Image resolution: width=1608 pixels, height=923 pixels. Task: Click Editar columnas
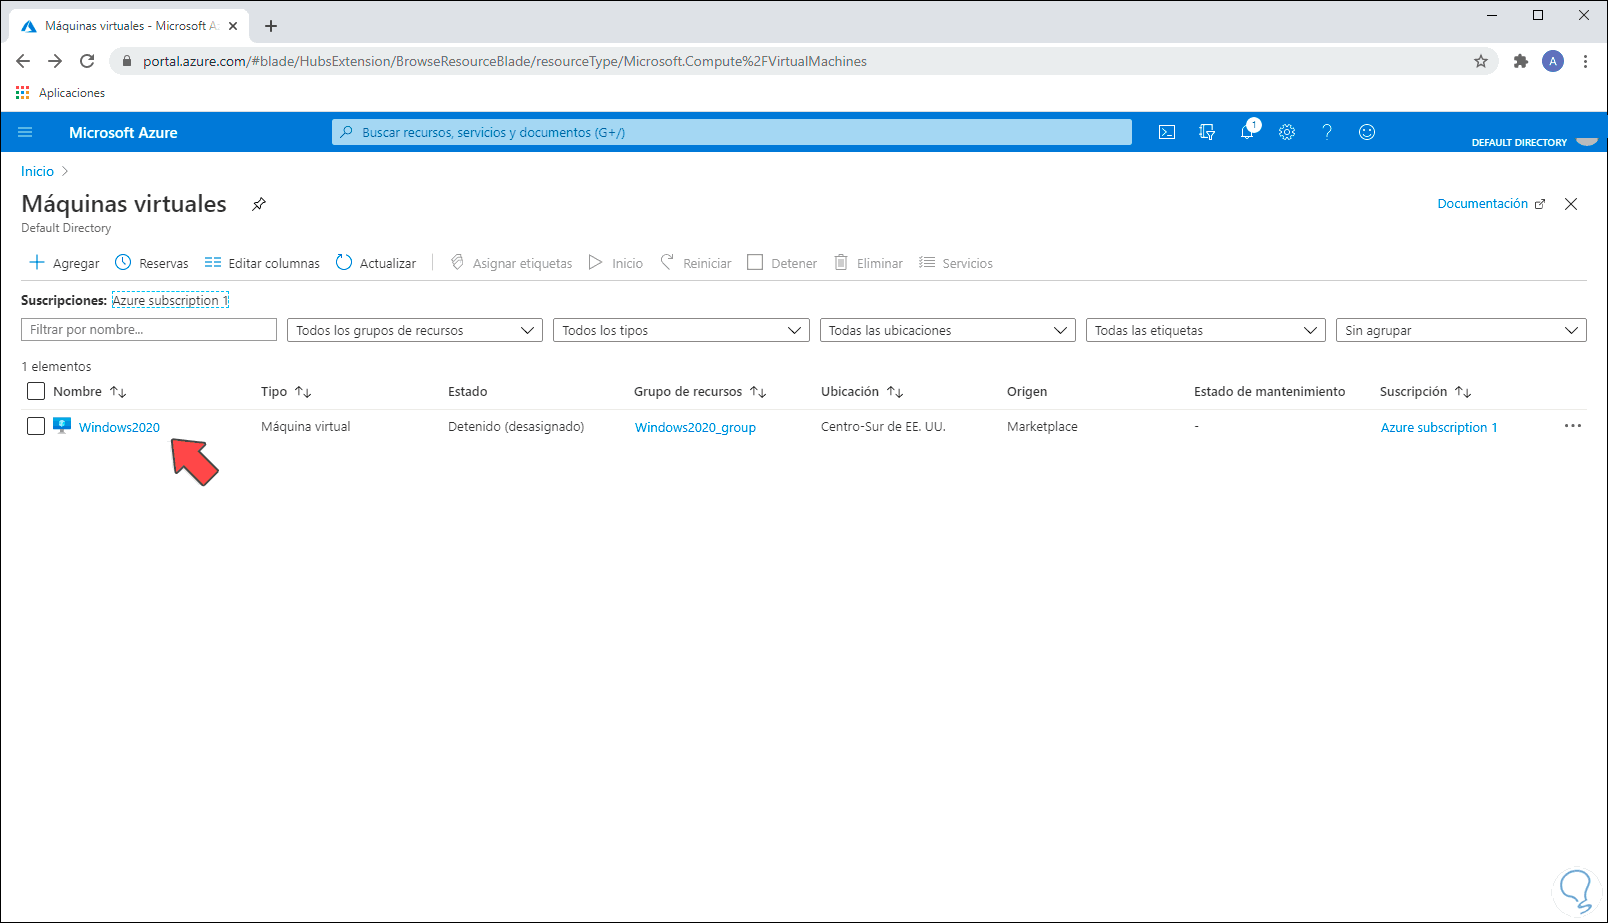pos(262,263)
